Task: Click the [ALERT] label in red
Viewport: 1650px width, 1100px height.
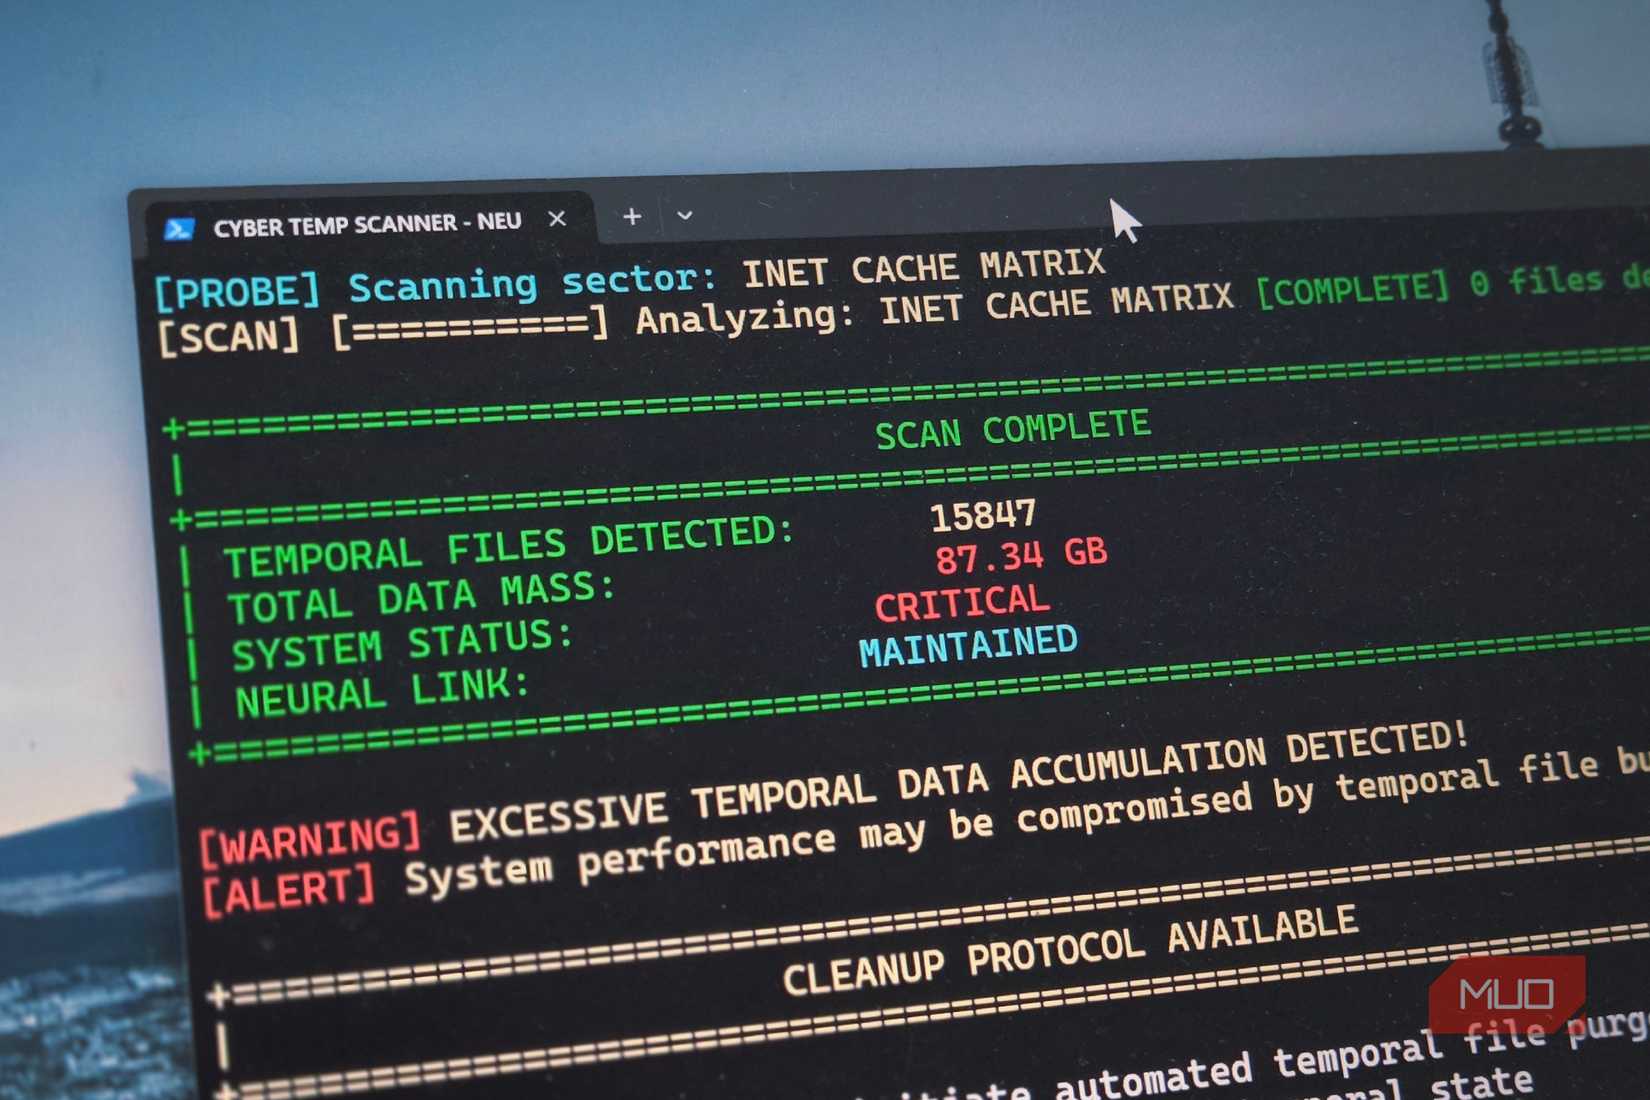Action: point(288,886)
